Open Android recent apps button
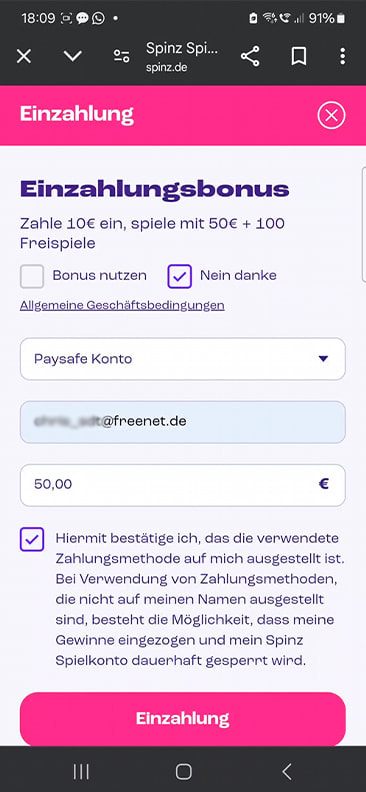This screenshot has height=792, width=366. point(81,771)
